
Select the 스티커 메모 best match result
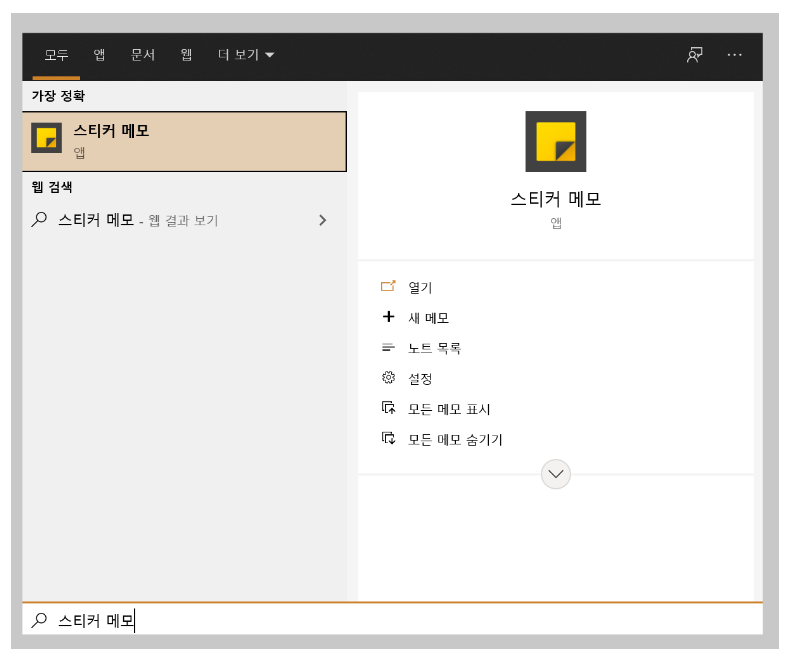coord(184,142)
